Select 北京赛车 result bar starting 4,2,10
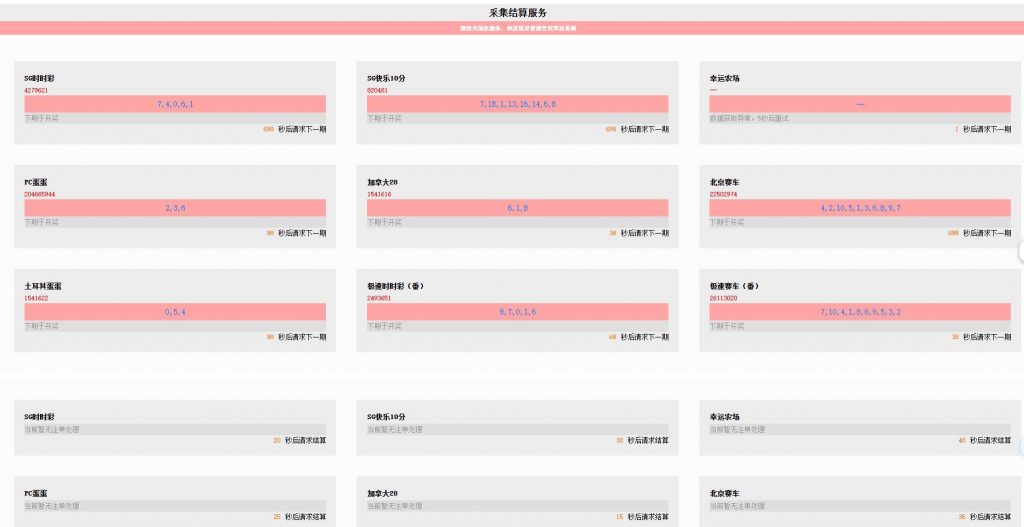Screen dimensions: 1024x527 coord(860,208)
